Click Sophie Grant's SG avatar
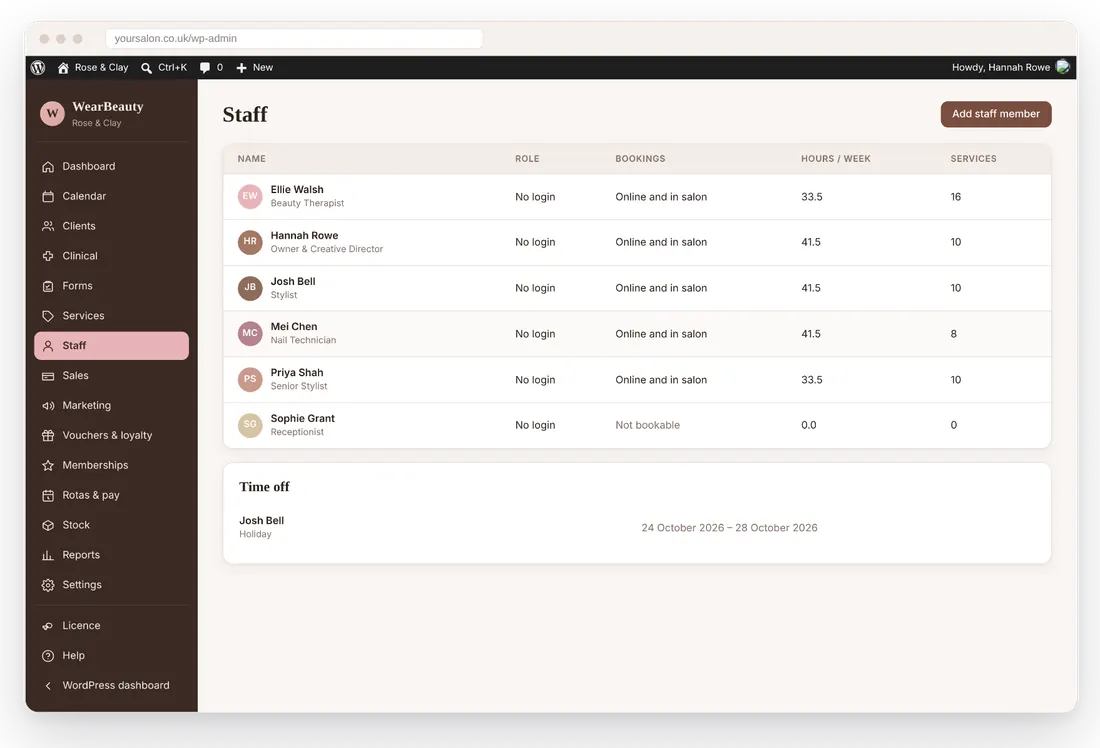 250,425
